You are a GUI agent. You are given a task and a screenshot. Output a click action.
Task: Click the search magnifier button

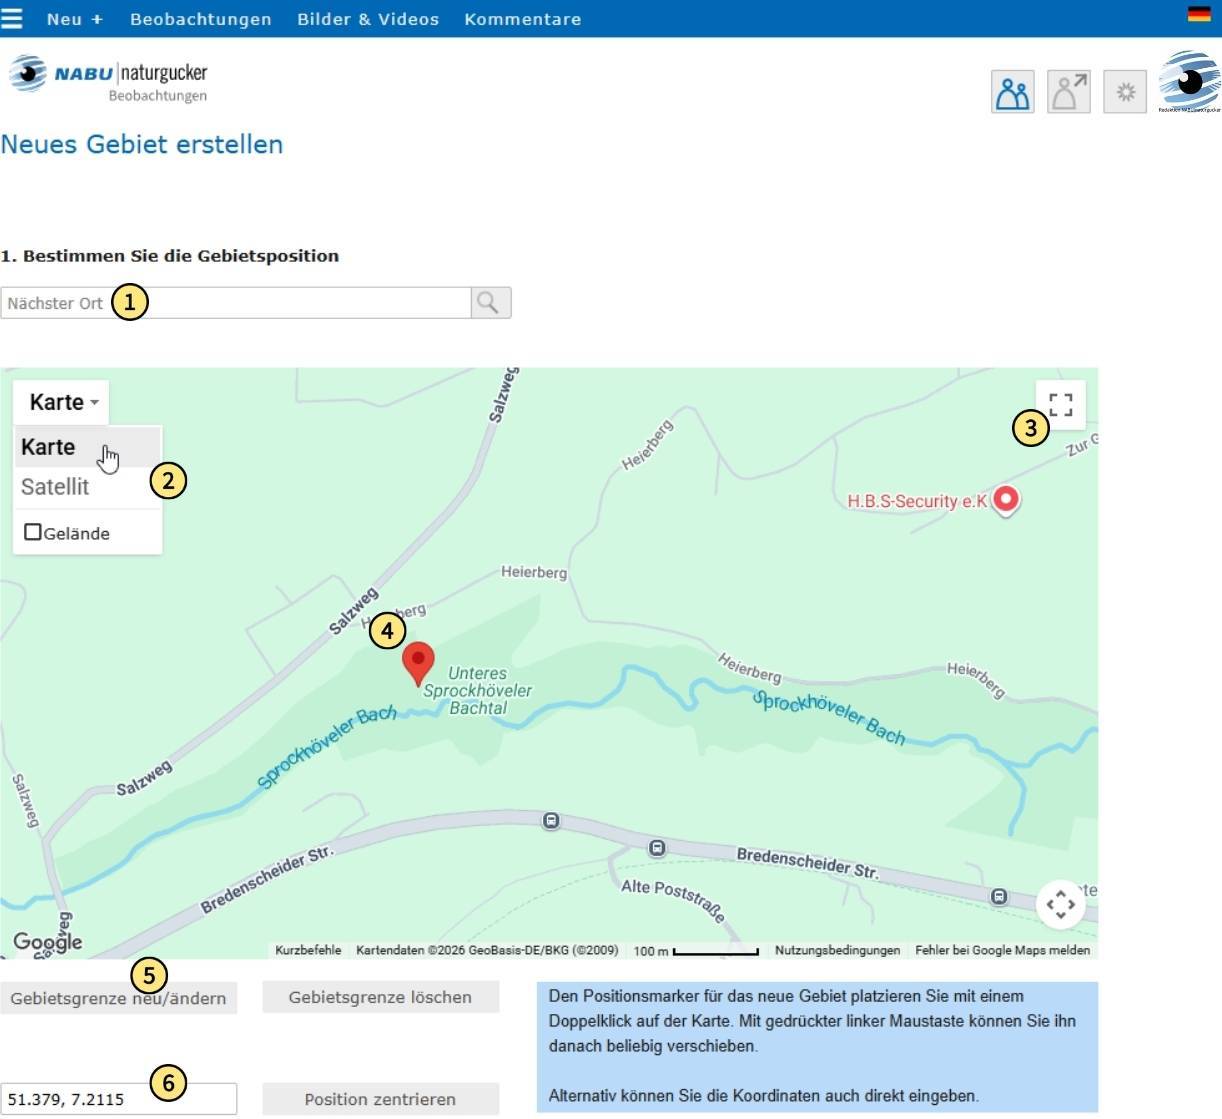[490, 302]
